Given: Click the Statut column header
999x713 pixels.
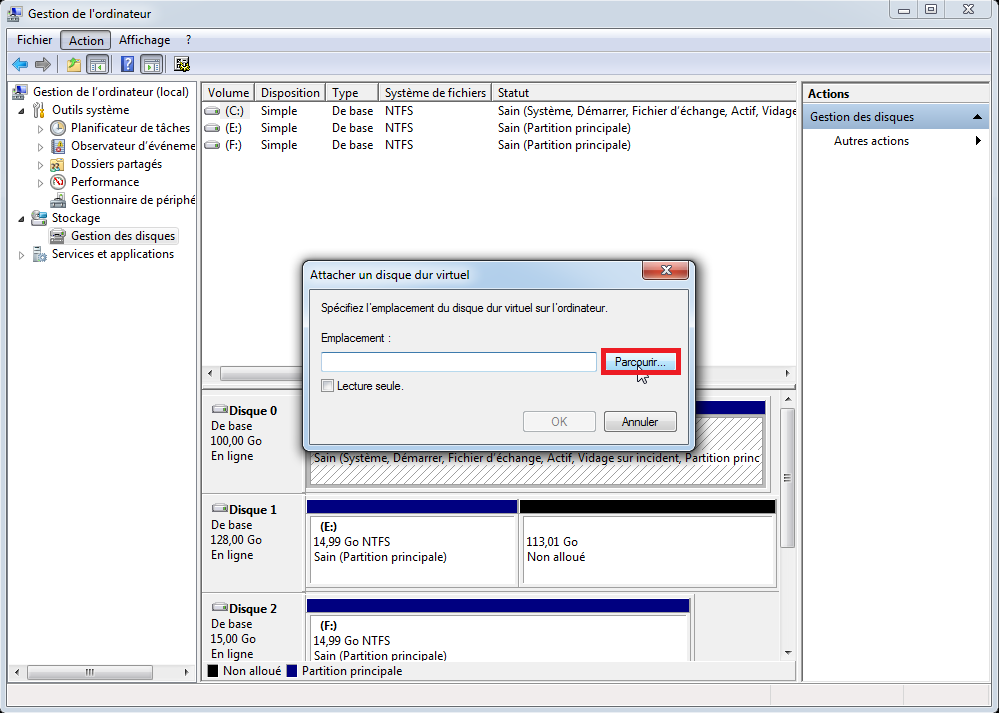Looking at the screenshot, I should 645,92.
